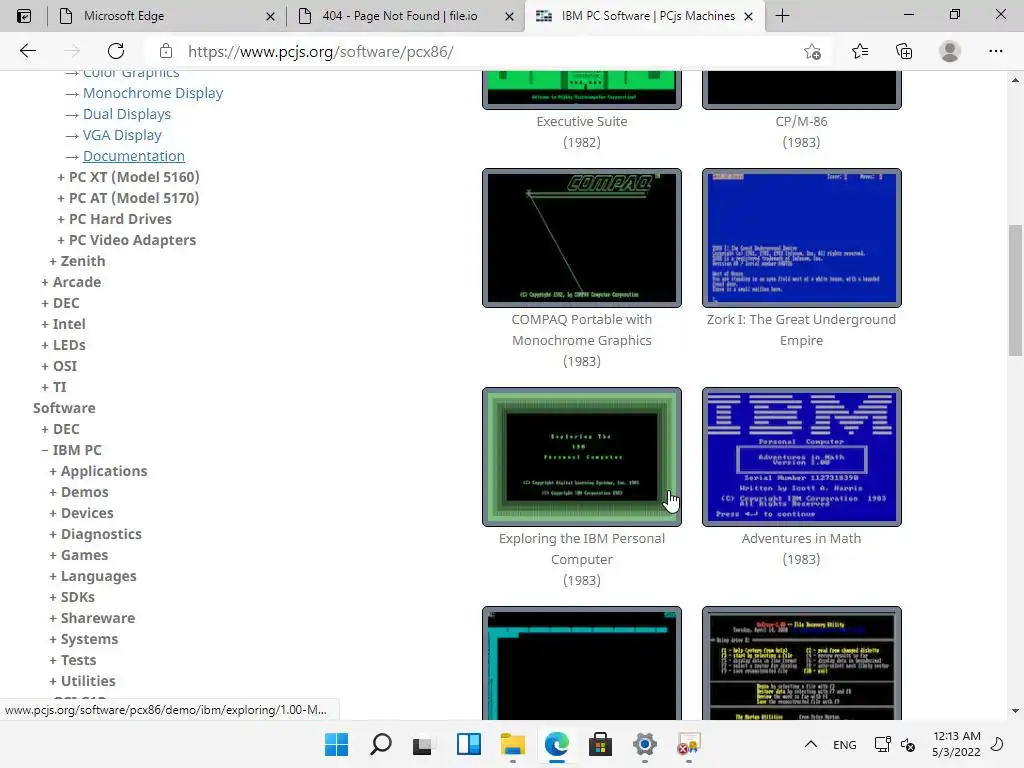This screenshot has width=1024, height=768.
Task: Open Task View on the taskbar
Action: pos(424,744)
